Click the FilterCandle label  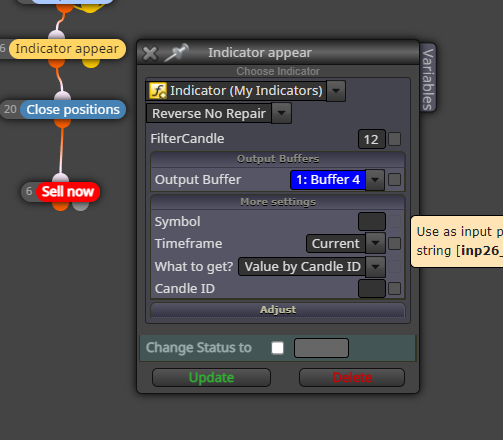coord(187,139)
